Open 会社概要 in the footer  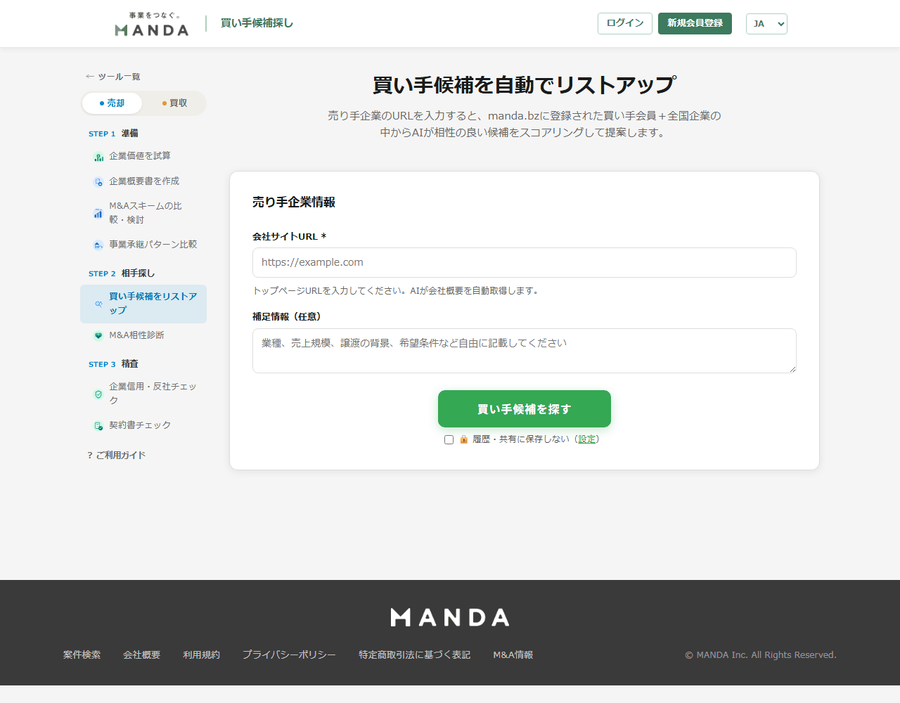[x=141, y=655]
